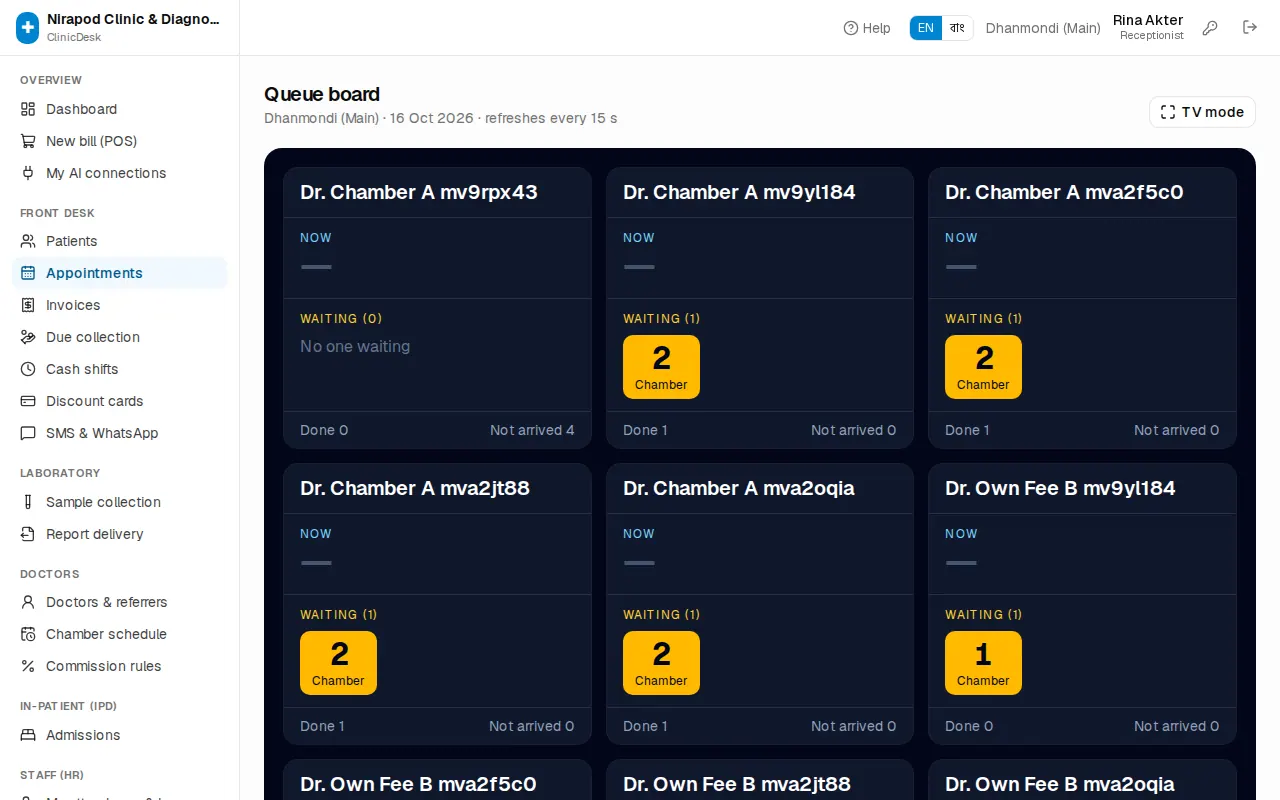Image resolution: width=1280 pixels, height=800 pixels.
Task: Select token 1 in Dr. Own Fee B mv9yl184
Action: [x=983, y=663]
